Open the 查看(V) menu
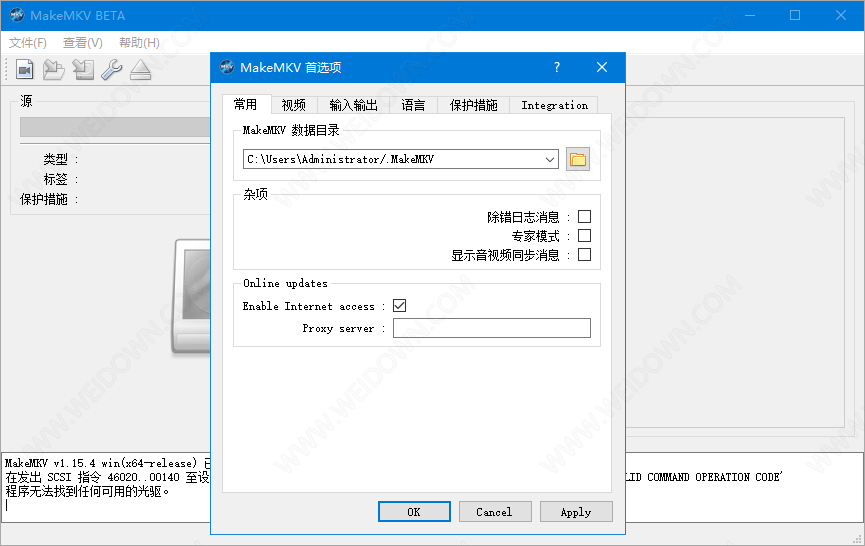Screen dimensions: 865x546 (x=83, y=42)
